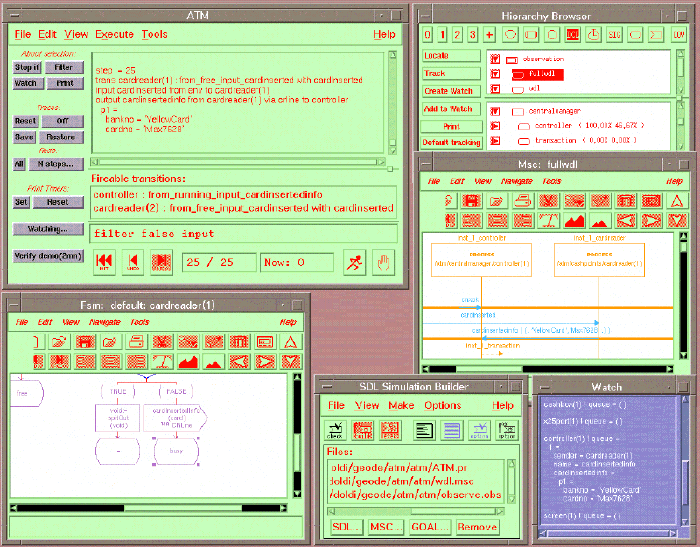Open the Execute menu in ATM window
The width and height of the screenshot is (700, 547).
pos(113,34)
